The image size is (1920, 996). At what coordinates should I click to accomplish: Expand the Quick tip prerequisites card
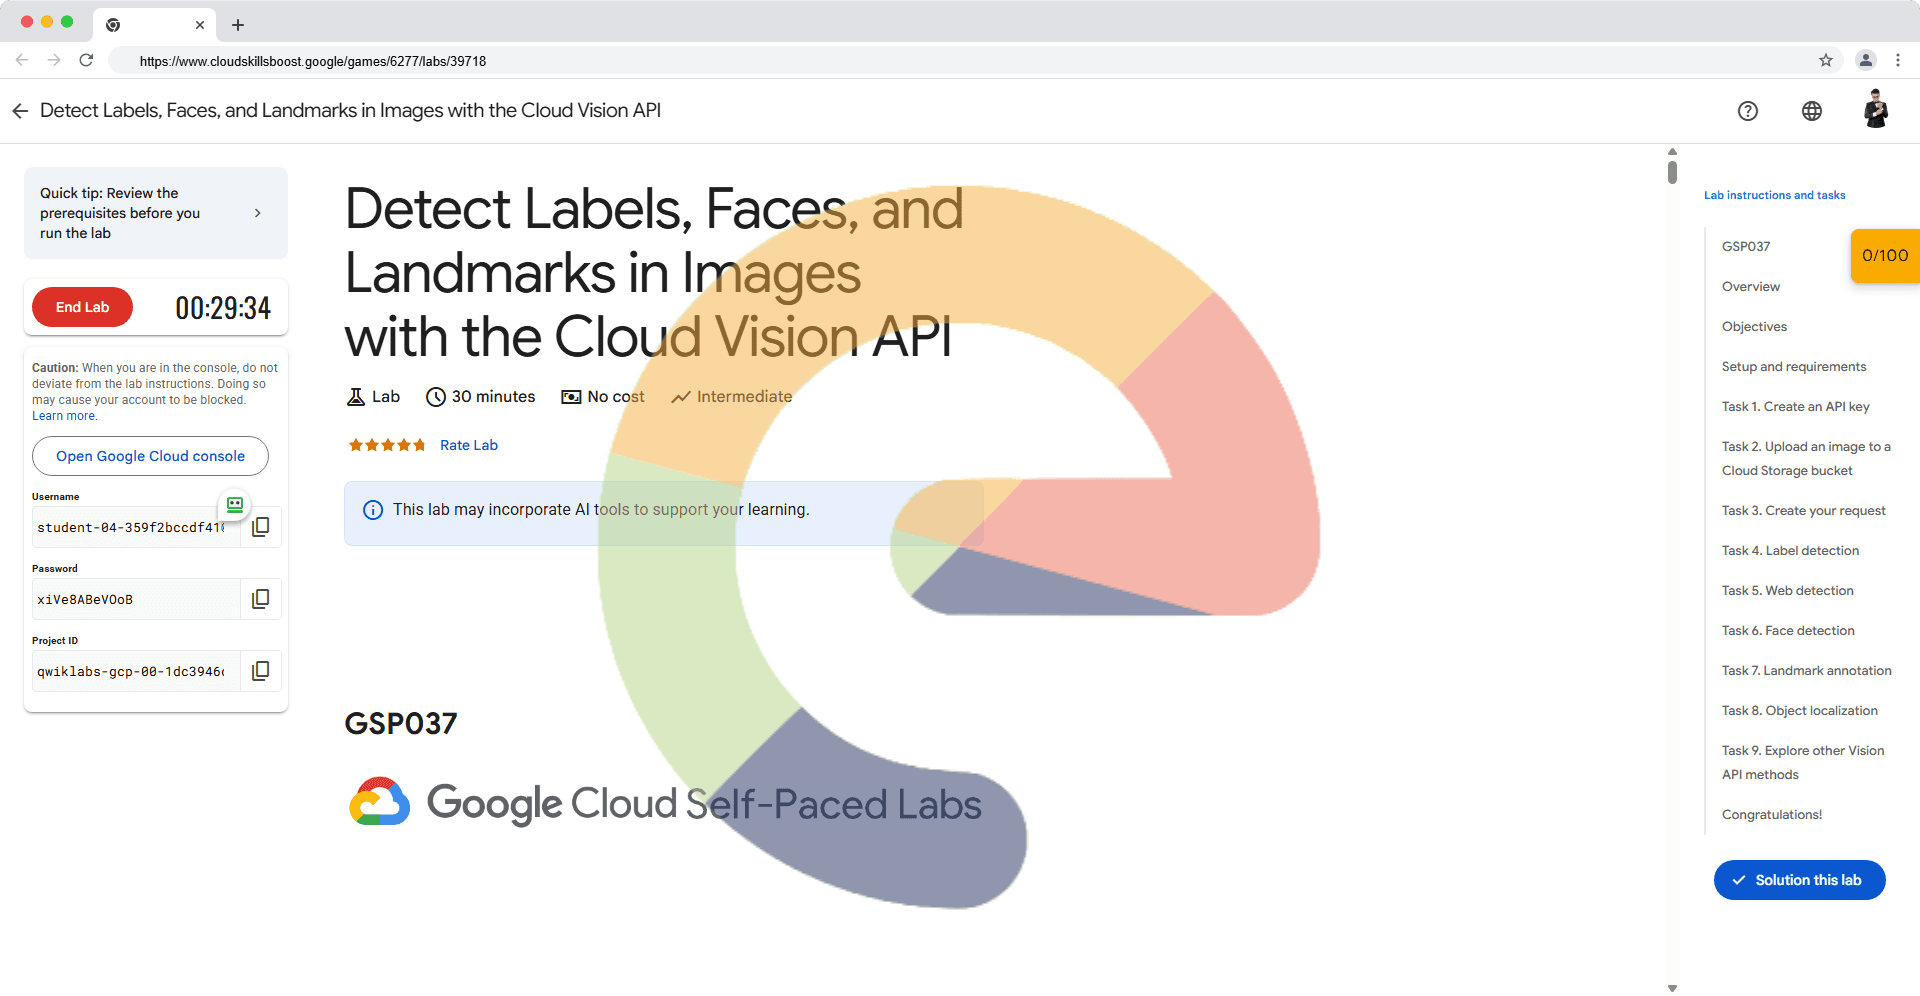click(x=156, y=213)
